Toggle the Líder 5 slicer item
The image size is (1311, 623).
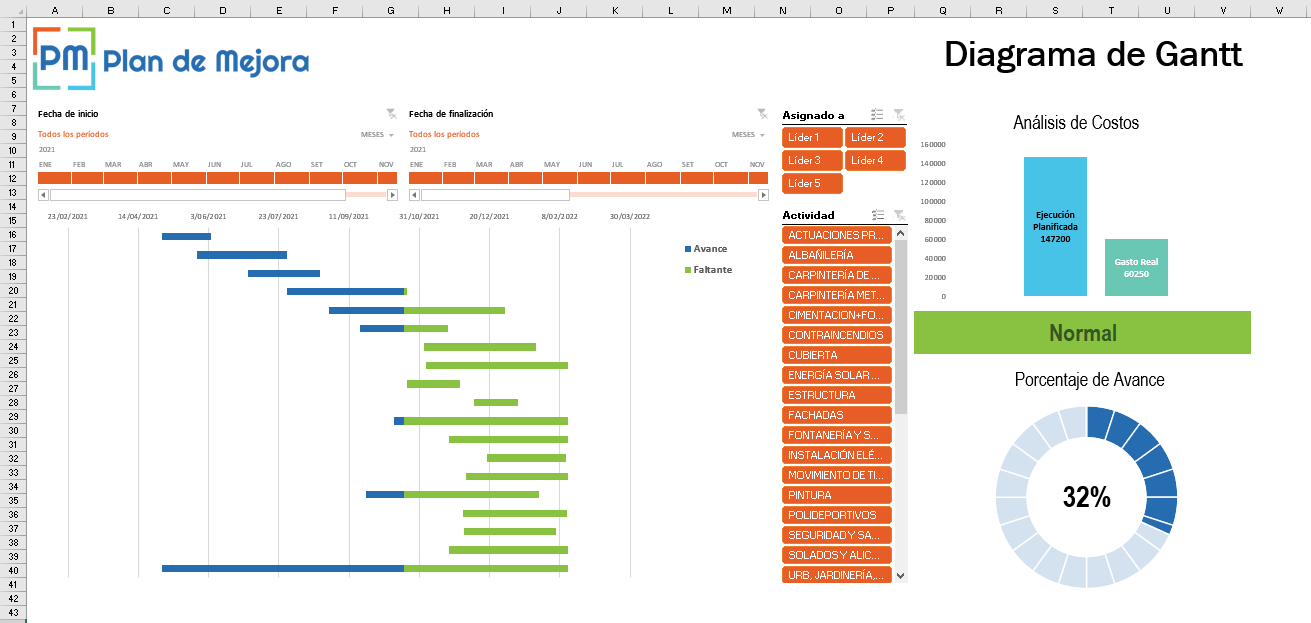(x=812, y=183)
